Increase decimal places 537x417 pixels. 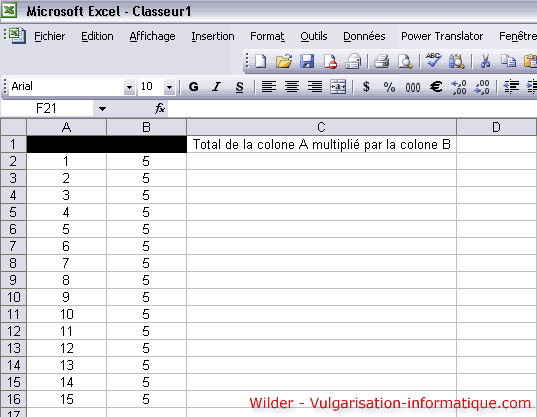[x=459, y=87]
